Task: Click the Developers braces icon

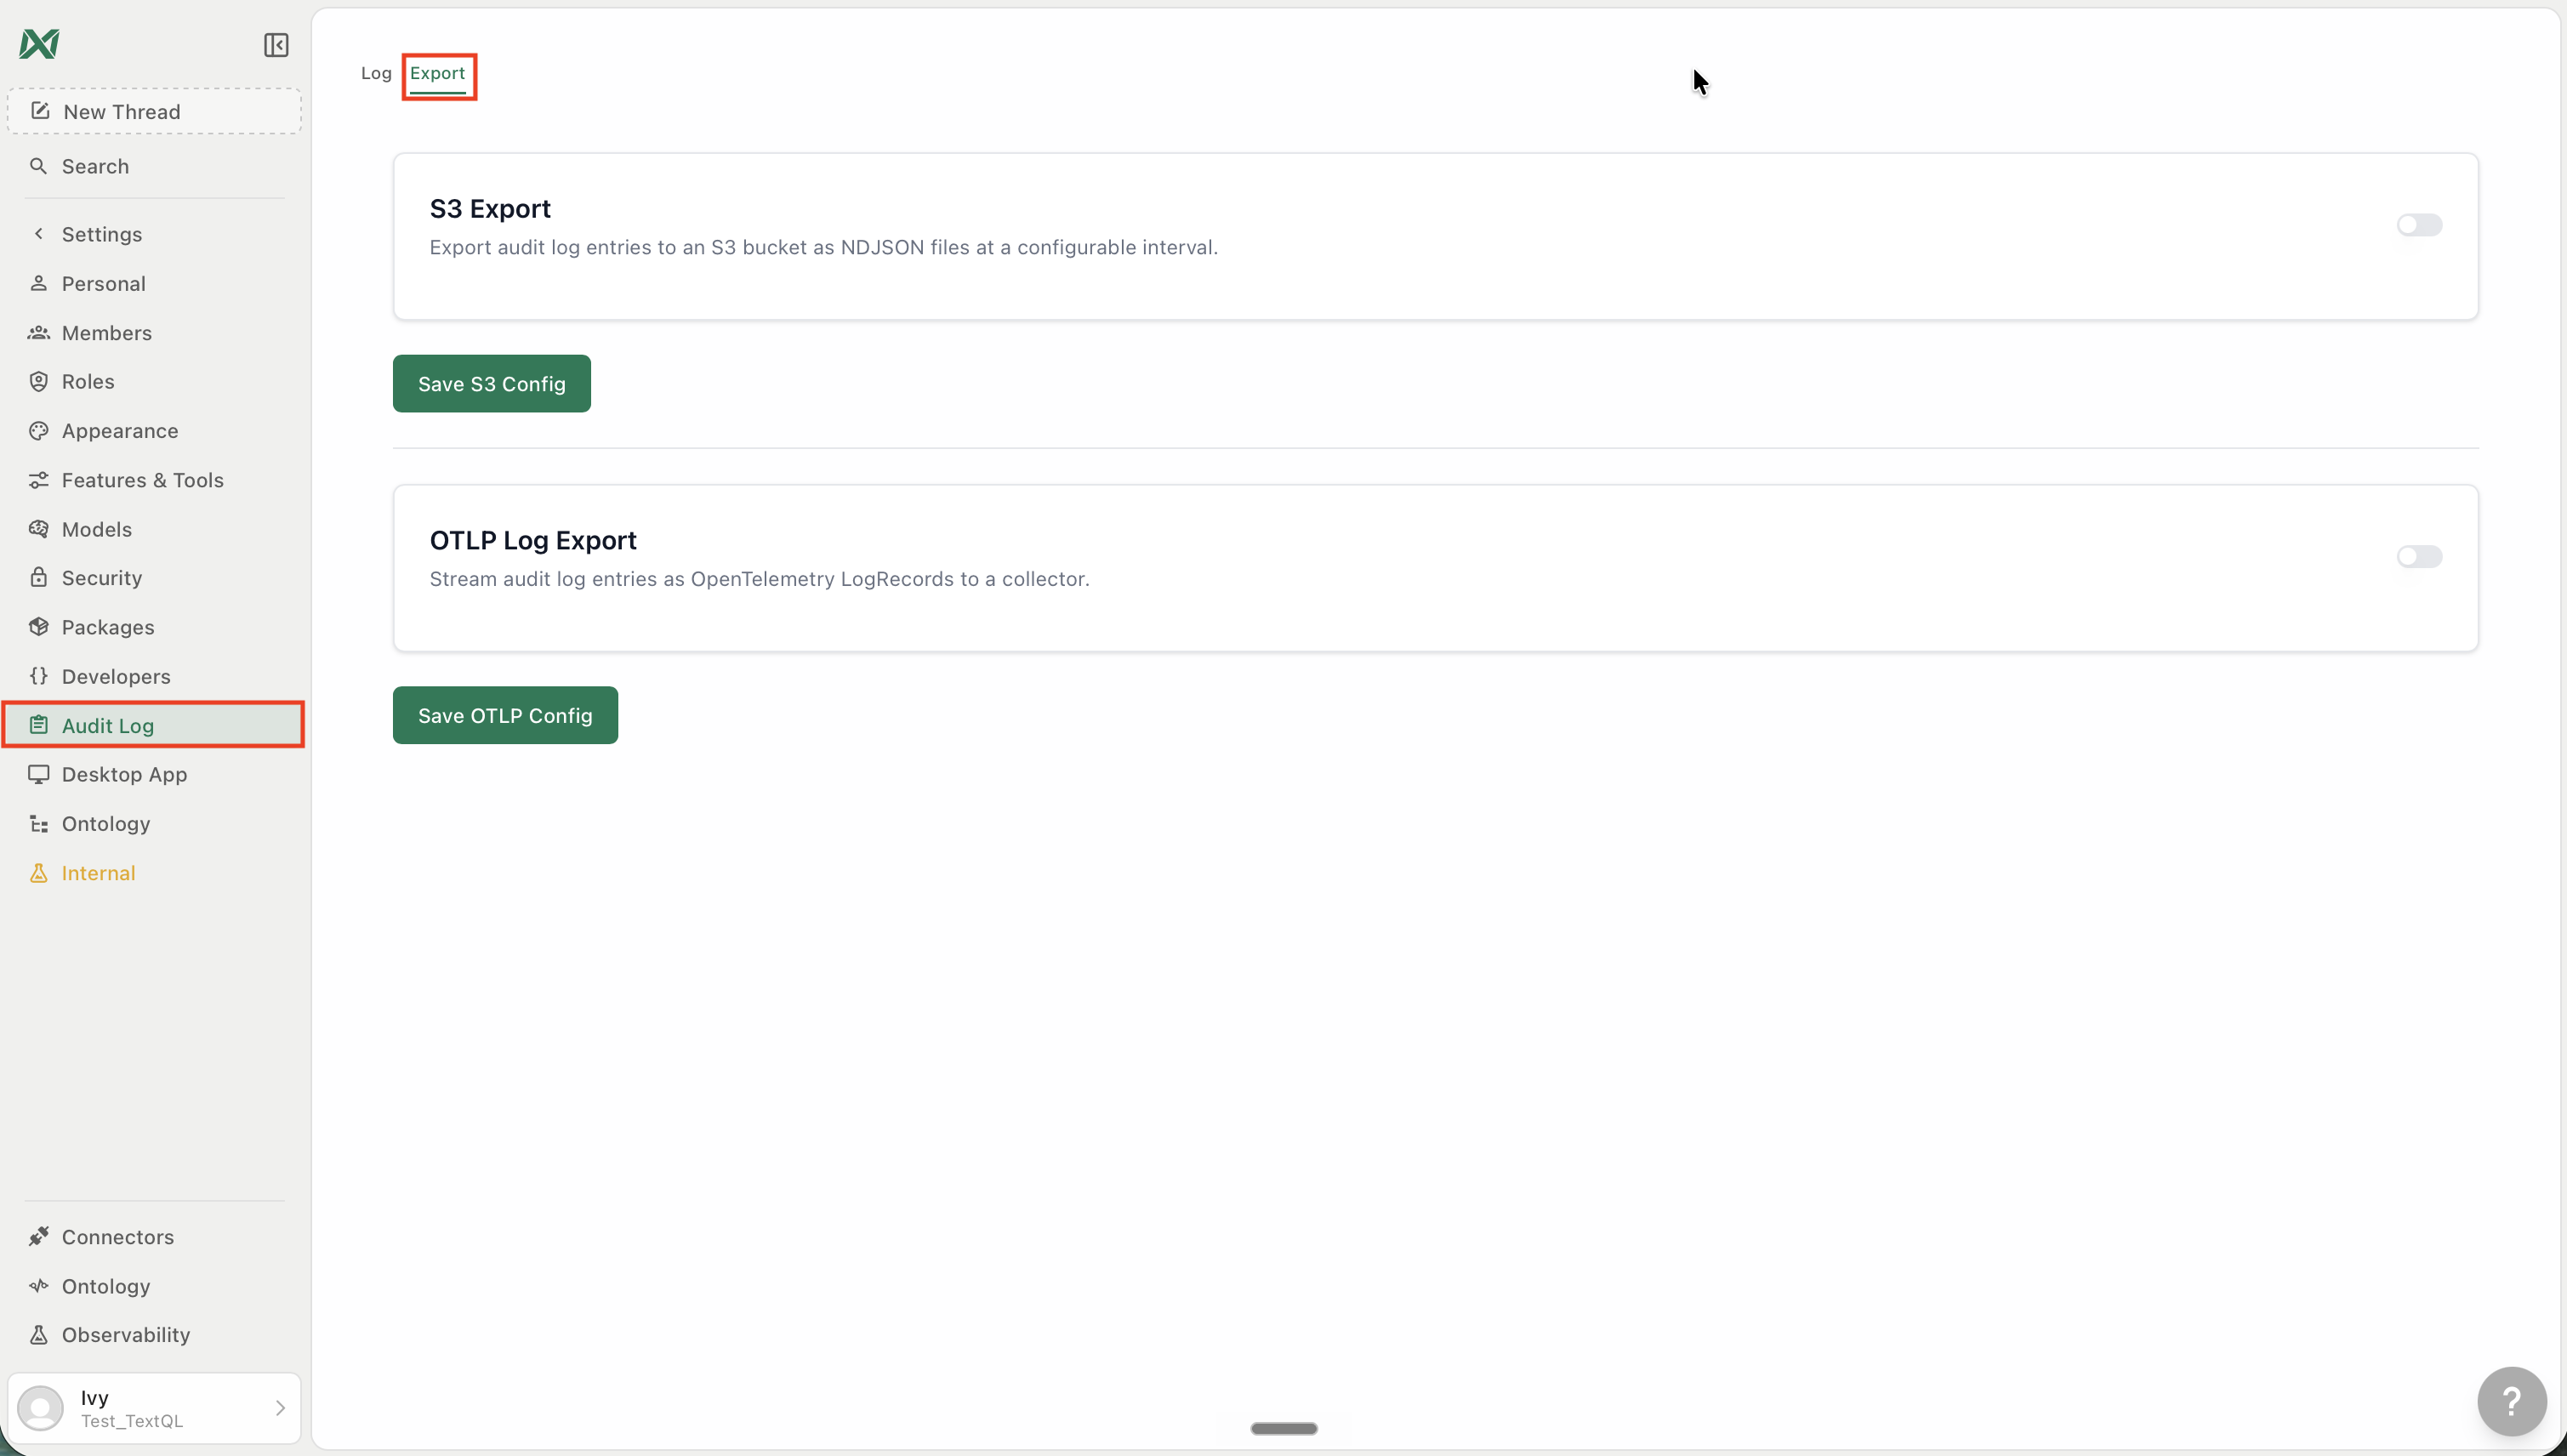Action: pos(38,676)
